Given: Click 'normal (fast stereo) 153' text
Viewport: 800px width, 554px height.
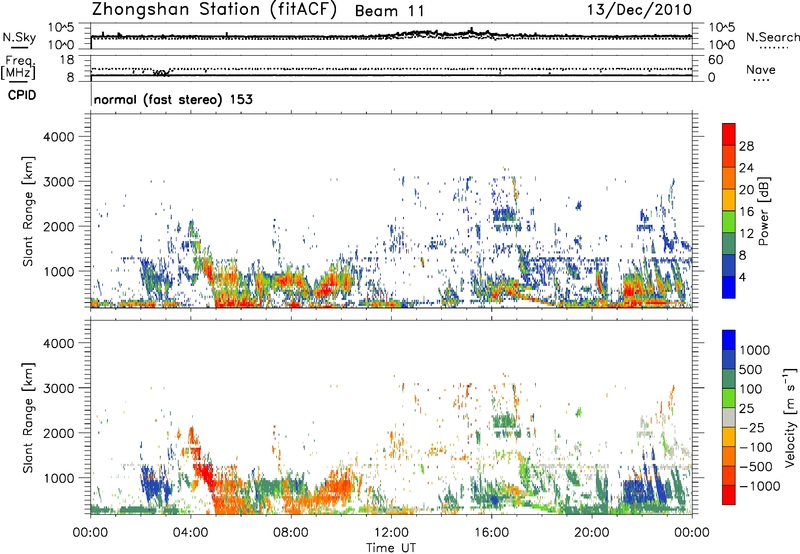Looking at the screenshot, I should pos(173,99).
